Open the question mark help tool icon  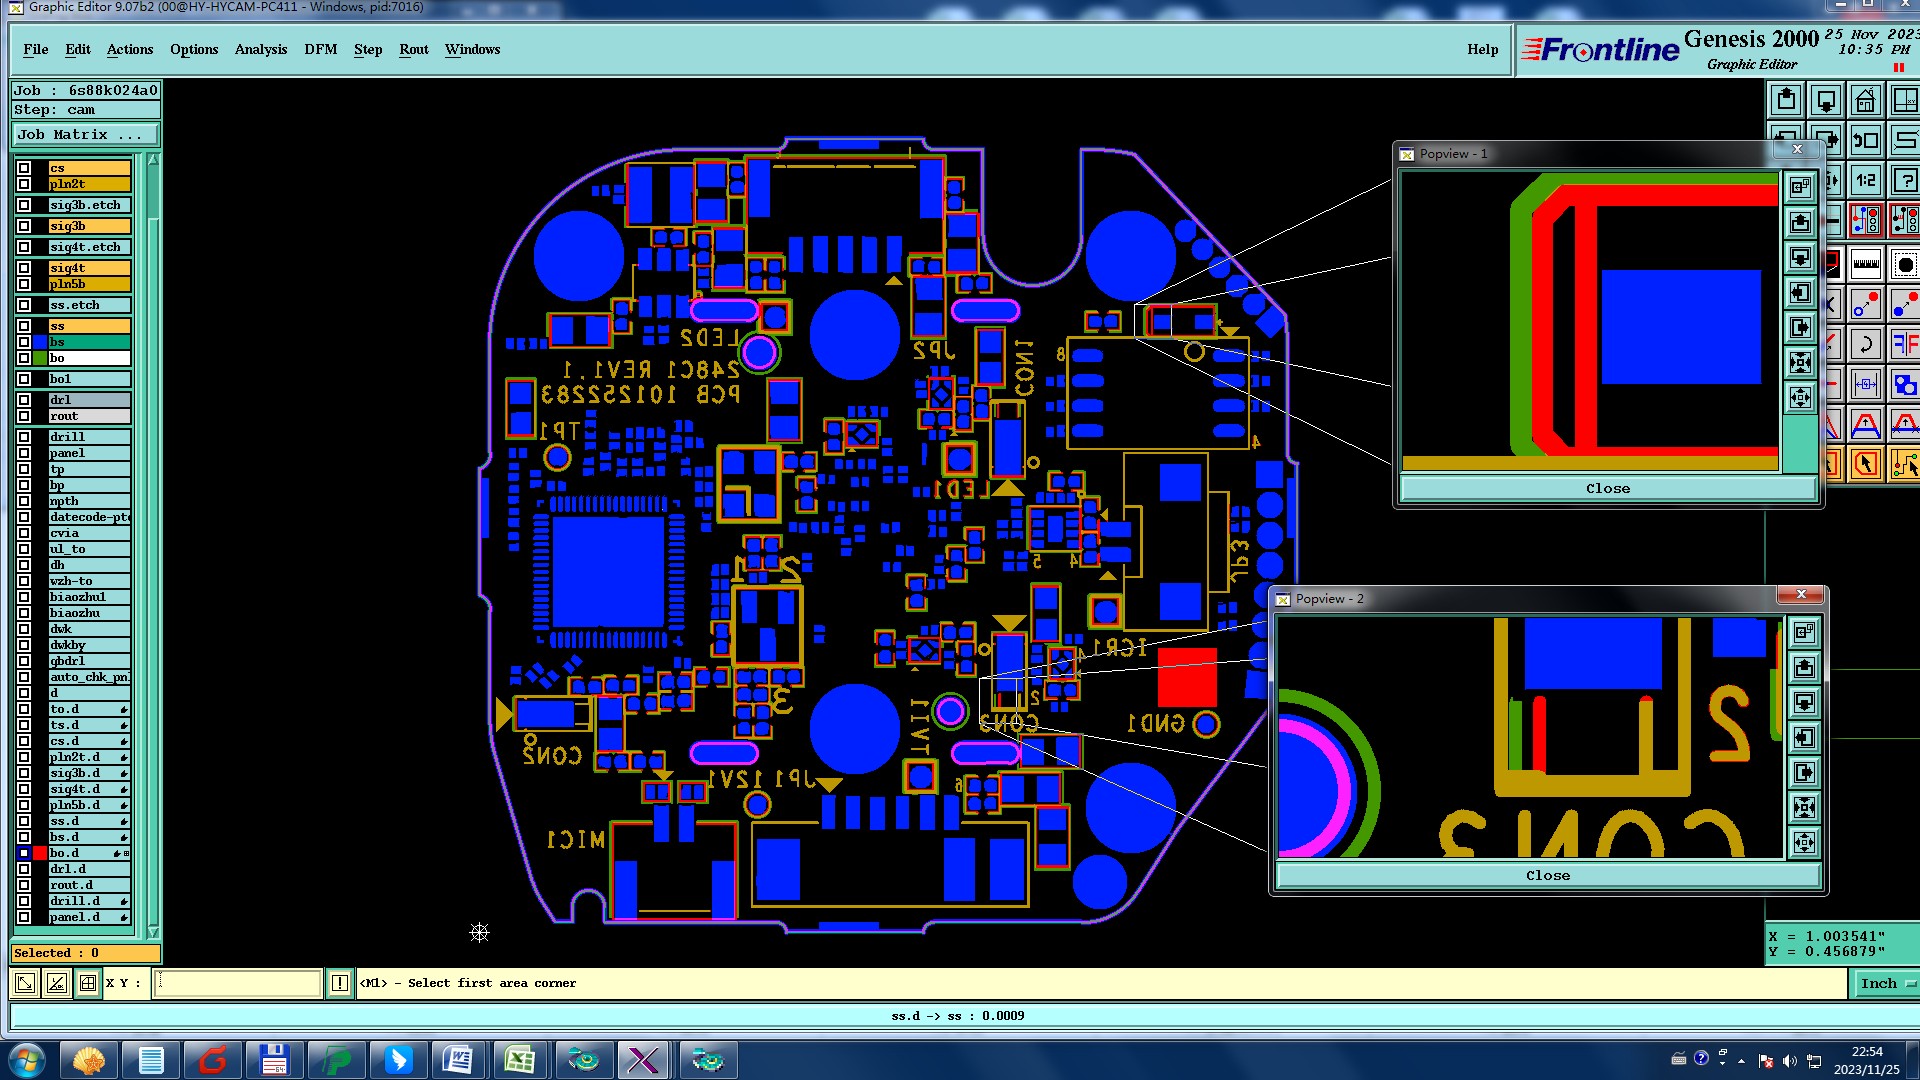pyautogui.click(x=1905, y=181)
